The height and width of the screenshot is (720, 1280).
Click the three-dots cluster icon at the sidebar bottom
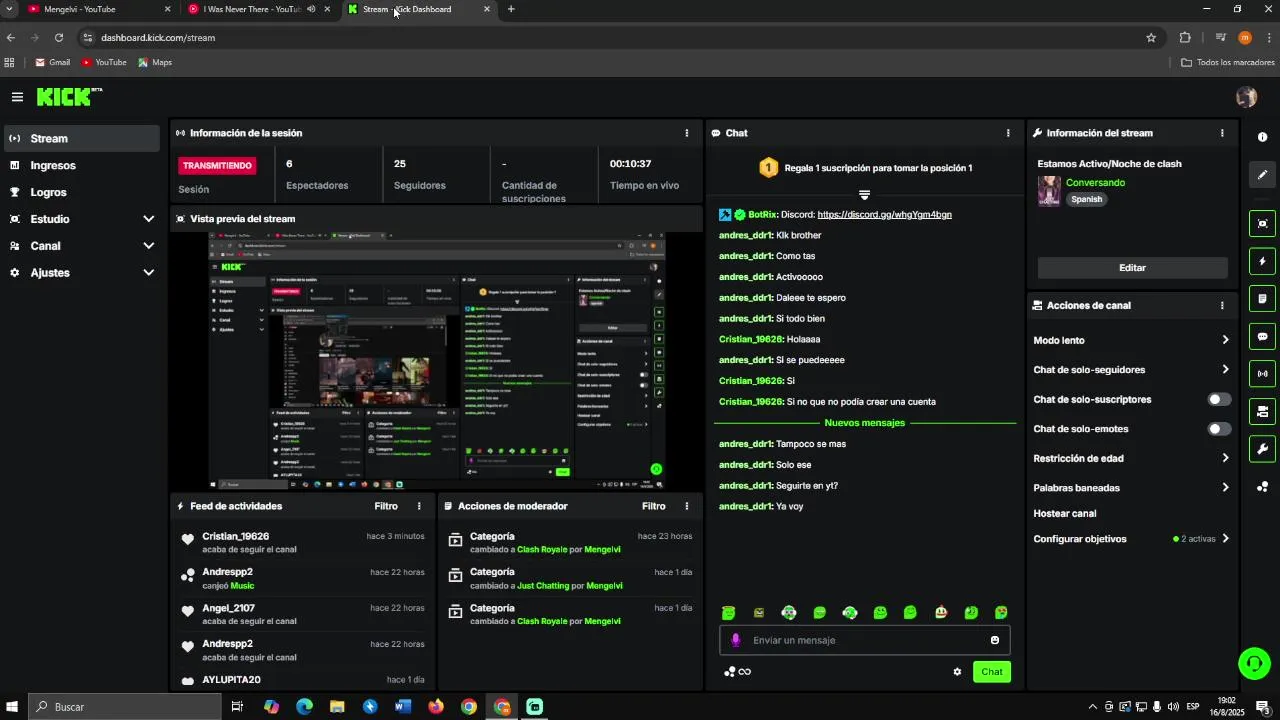(1262, 487)
